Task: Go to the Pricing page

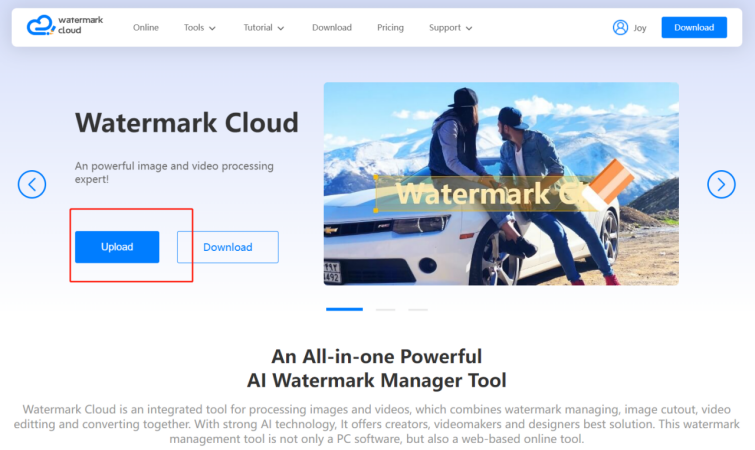Action: [x=390, y=27]
